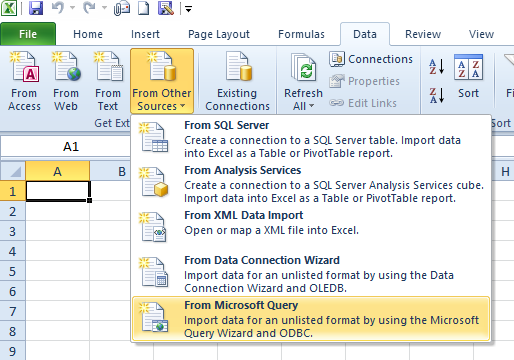Image resolution: width=514 pixels, height=360 pixels.
Task: Click cell A1
Action: 58,191
